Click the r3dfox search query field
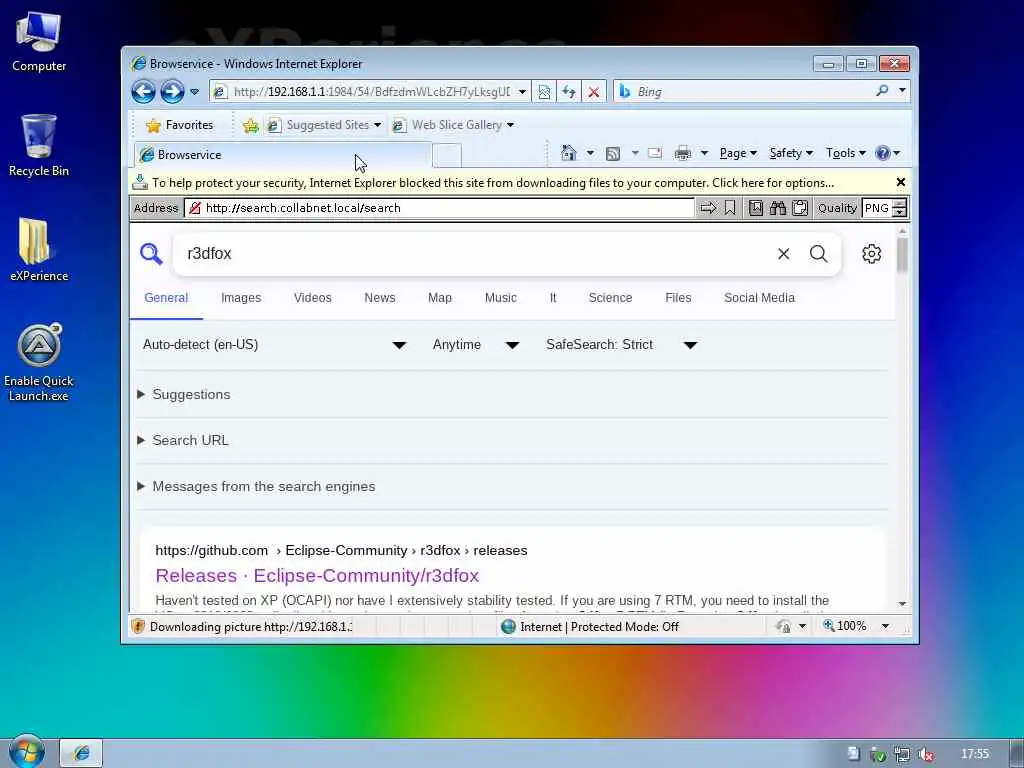 pos(473,253)
